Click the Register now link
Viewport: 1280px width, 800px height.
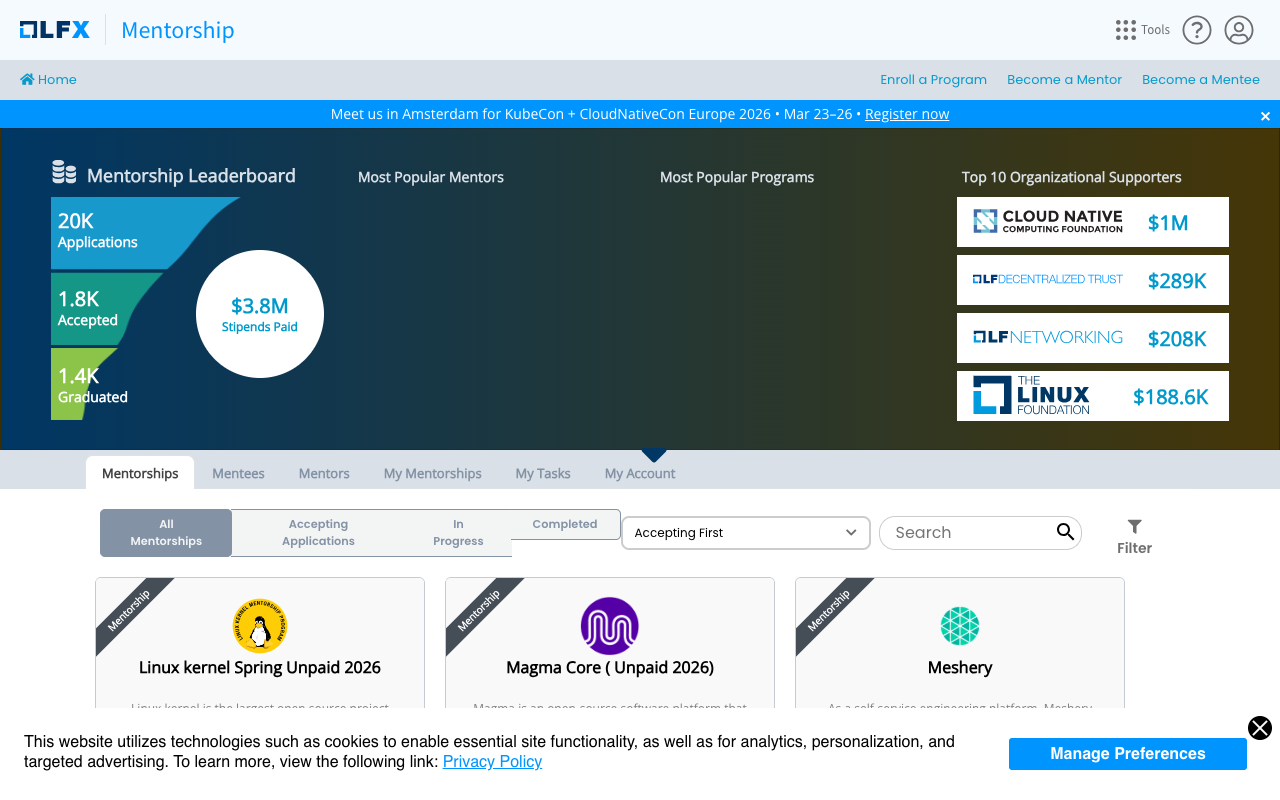pyautogui.click(x=906, y=114)
